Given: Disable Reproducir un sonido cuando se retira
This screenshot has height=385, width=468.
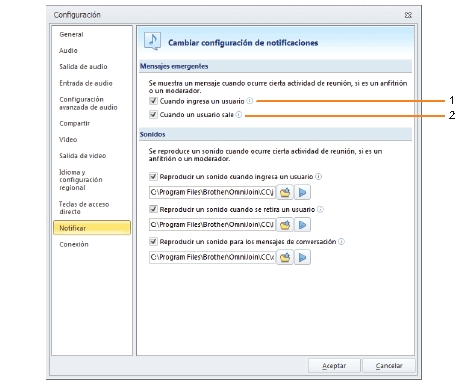Looking at the screenshot, I should [x=153, y=209].
